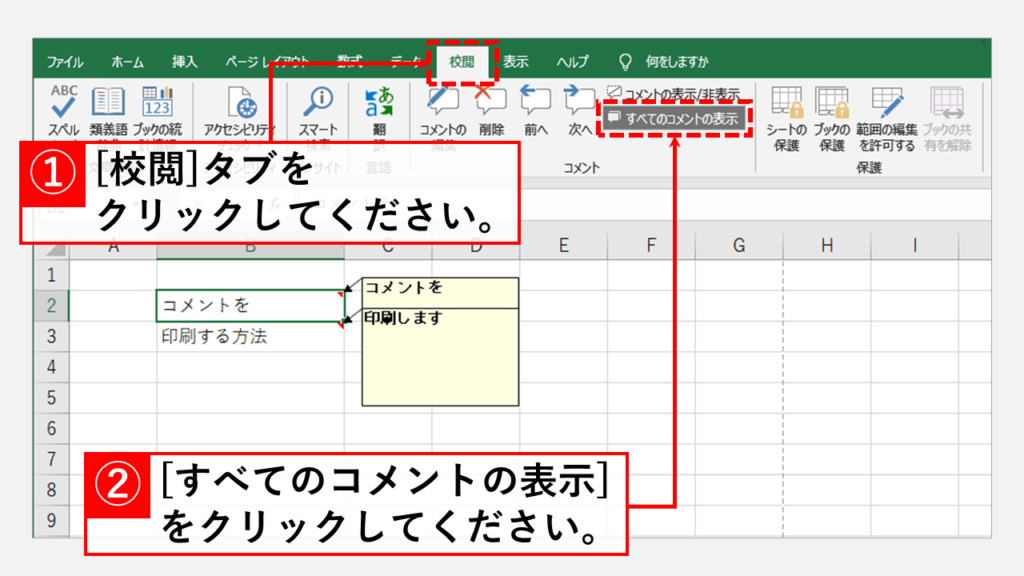Toggle コメントの表示/非表示 for the selected comment
Image resolution: width=1024 pixels, height=576 pixels.
click(x=673, y=94)
